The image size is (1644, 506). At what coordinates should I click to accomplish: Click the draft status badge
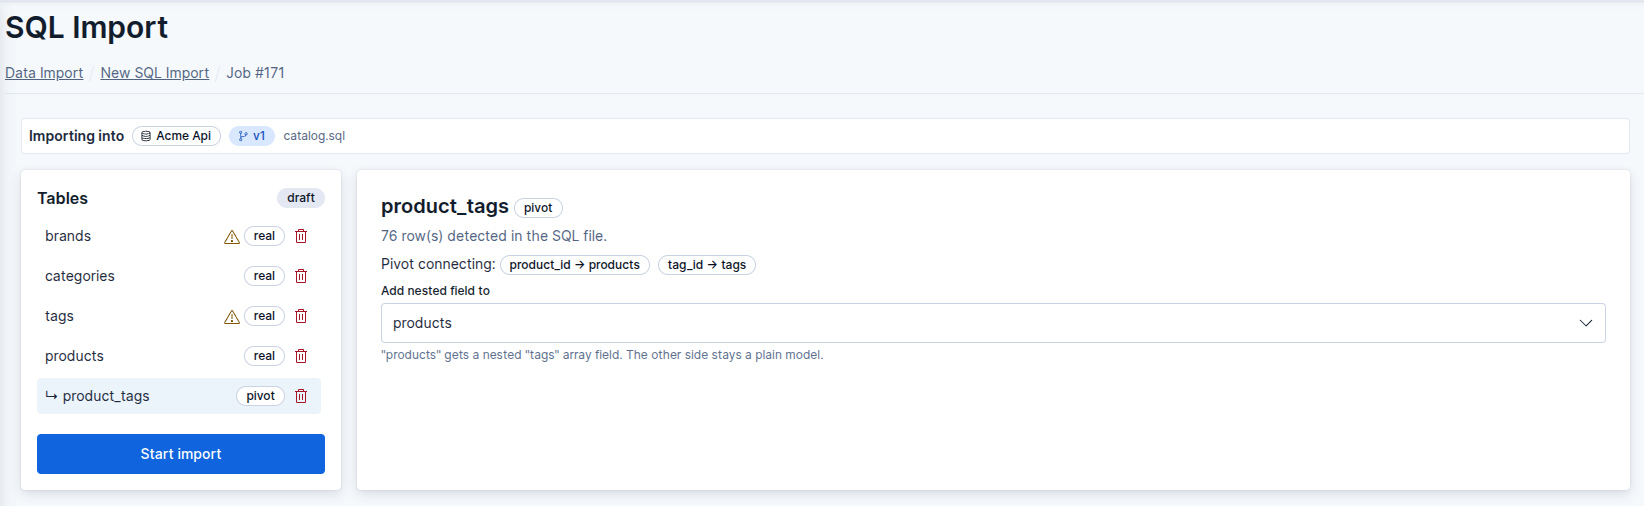(x=301, y=198)
